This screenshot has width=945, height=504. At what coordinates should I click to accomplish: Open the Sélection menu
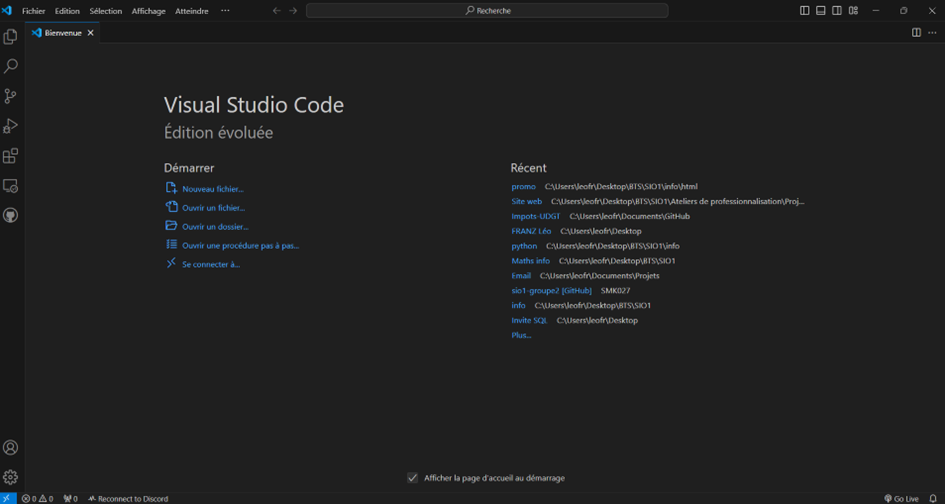105,11
